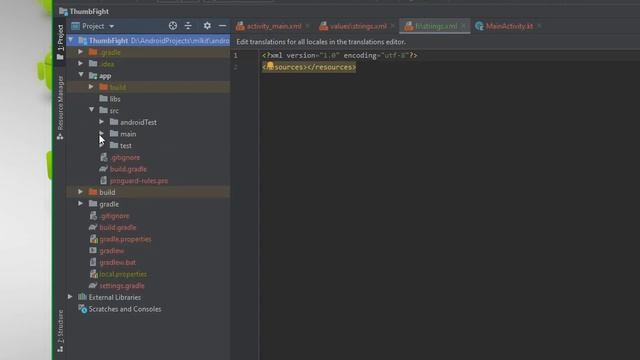
Task: Click line number 1 in gutter
Action: (236, 55)
